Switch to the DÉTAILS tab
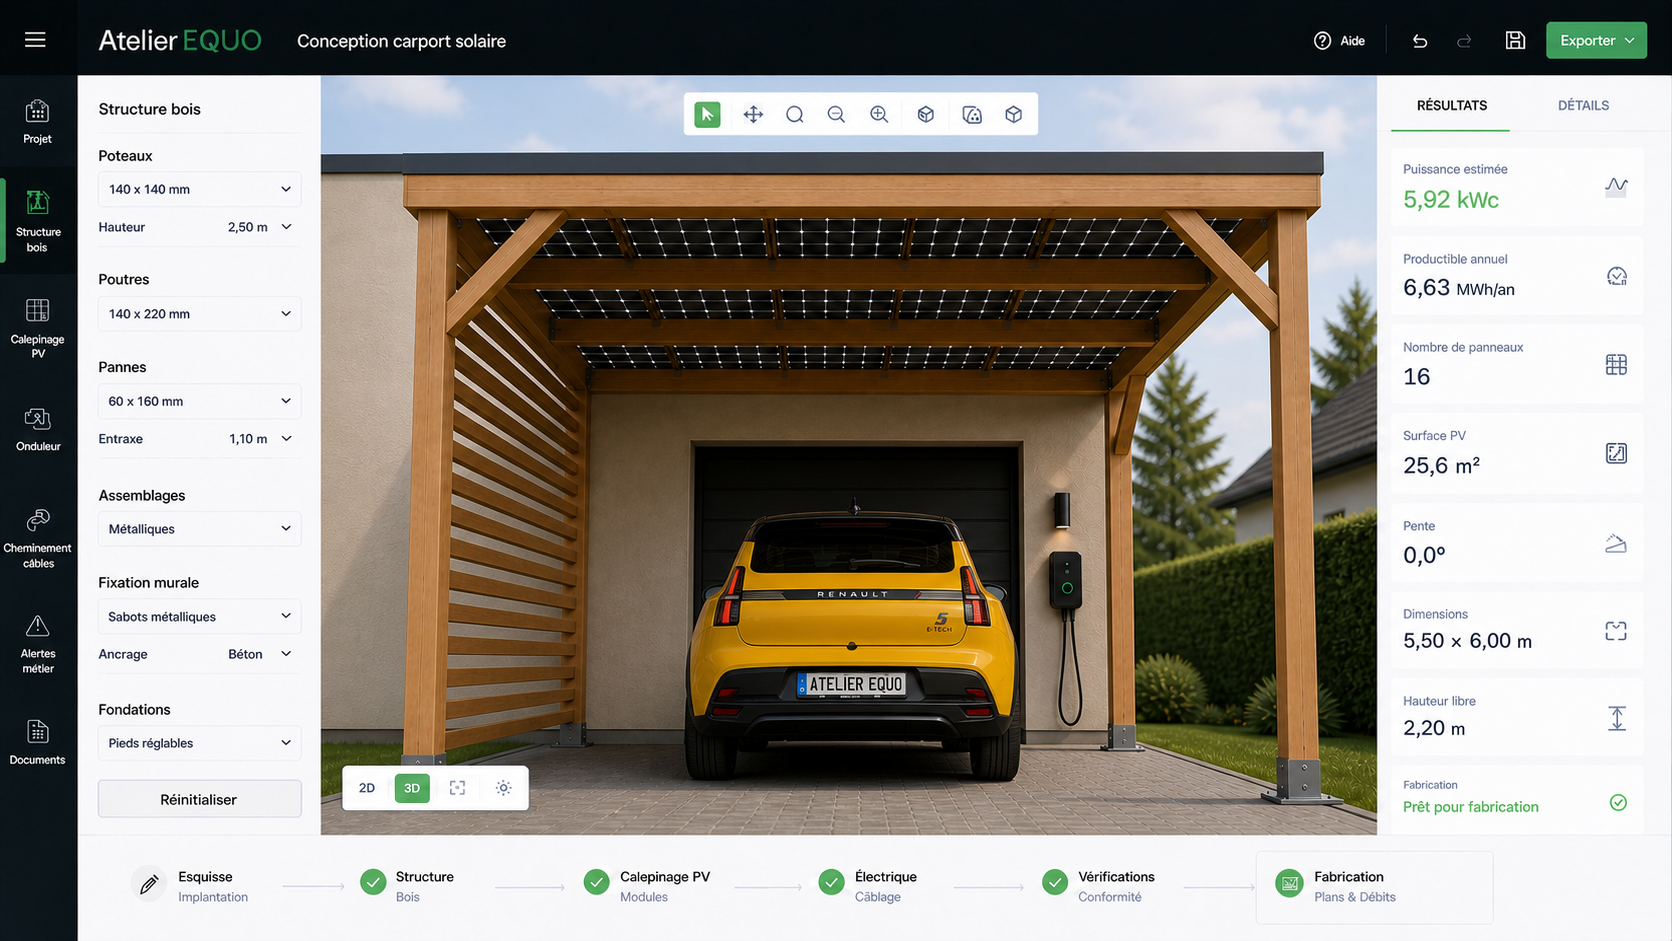 tap(1583, 105)
